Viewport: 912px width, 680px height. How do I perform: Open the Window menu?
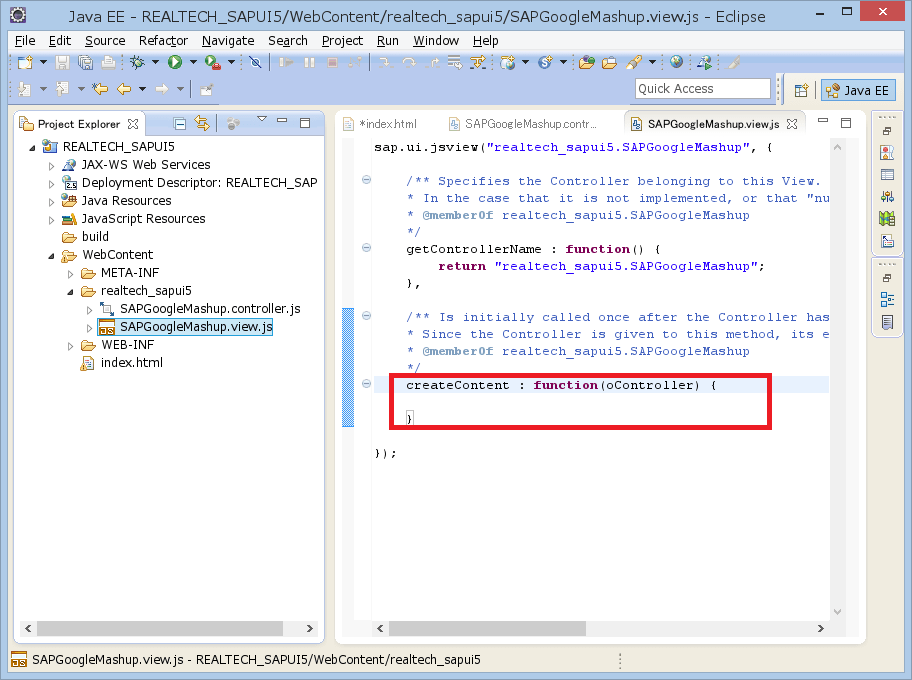point(436,41)
